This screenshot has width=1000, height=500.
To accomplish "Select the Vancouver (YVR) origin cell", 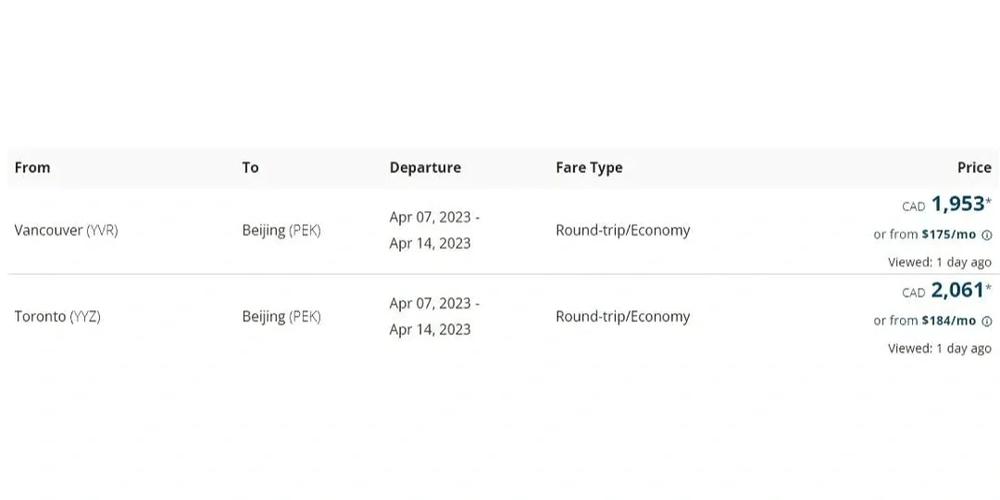I will pos(66,230).
